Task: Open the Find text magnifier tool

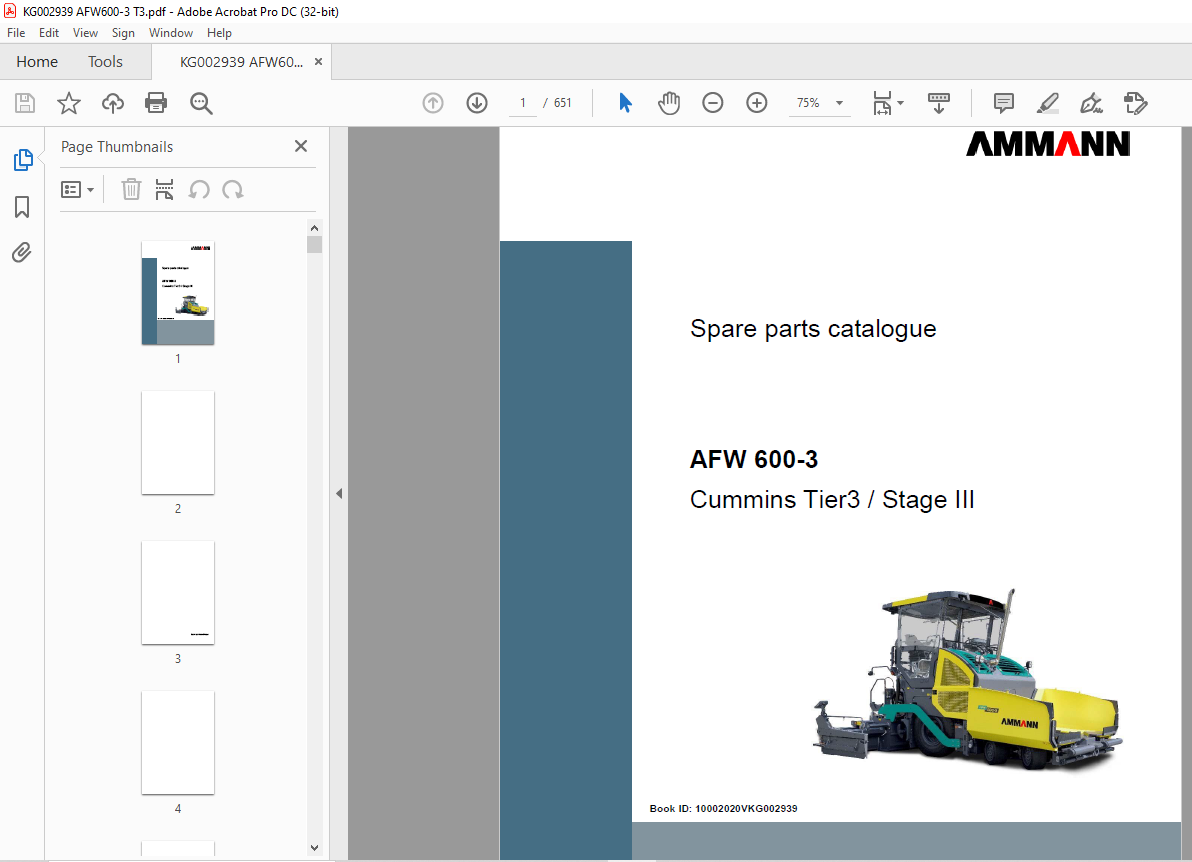Action: 201,103
